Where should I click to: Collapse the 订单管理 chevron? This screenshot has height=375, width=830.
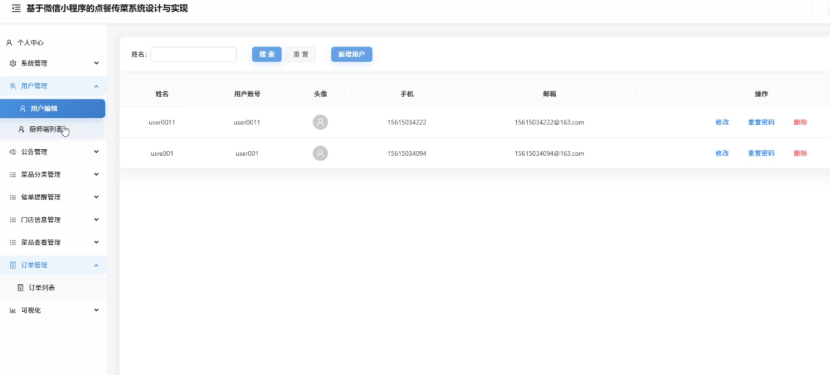point(96,265)
